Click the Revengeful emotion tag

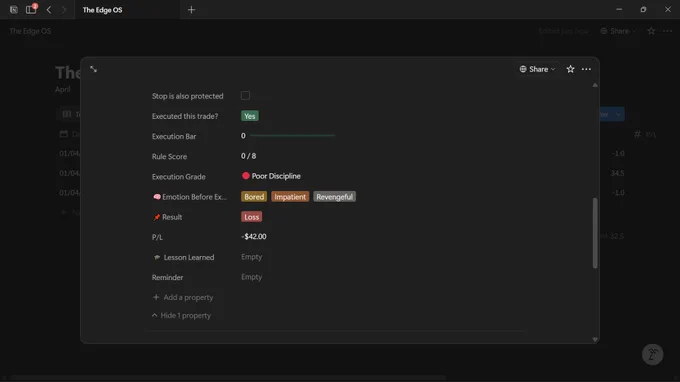pos(334,197)
